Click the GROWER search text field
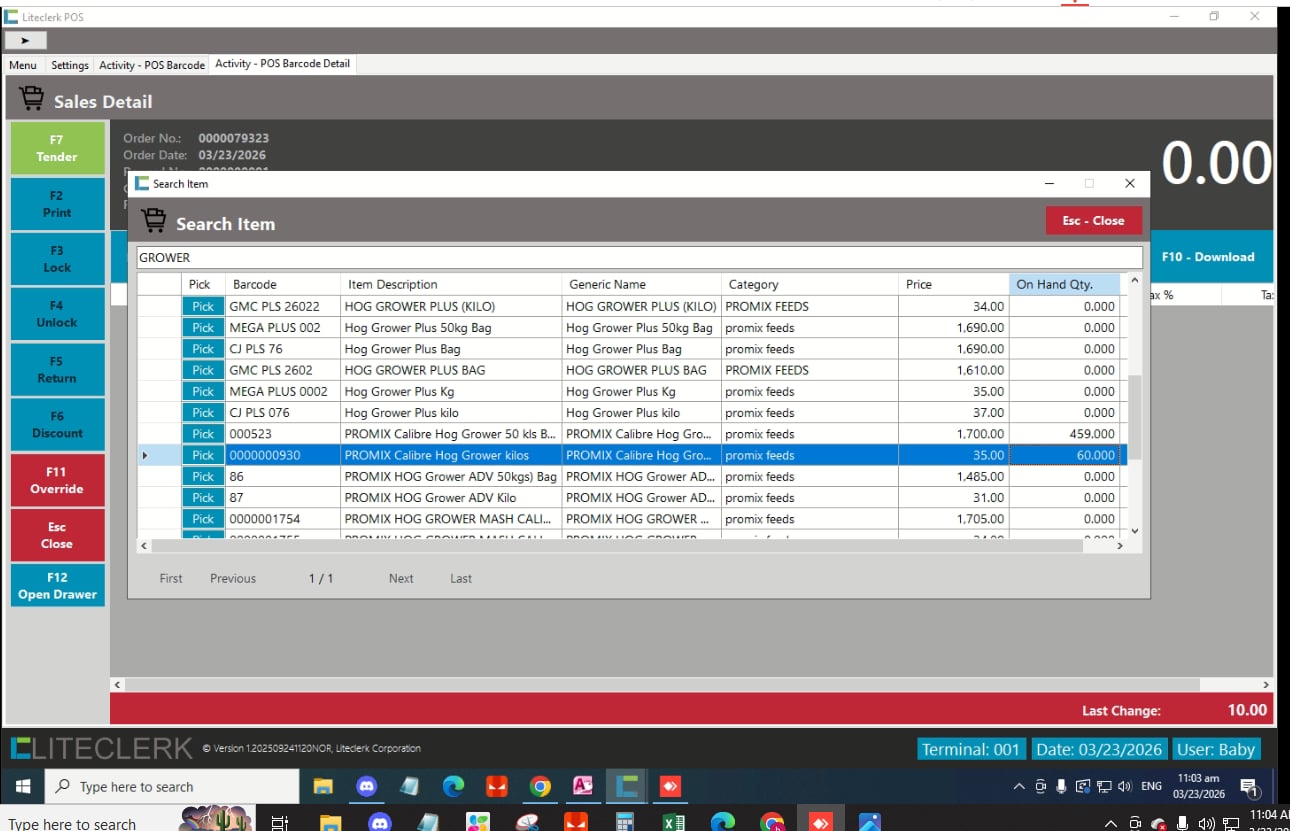1290x831 pixels. tap(638, 258)
